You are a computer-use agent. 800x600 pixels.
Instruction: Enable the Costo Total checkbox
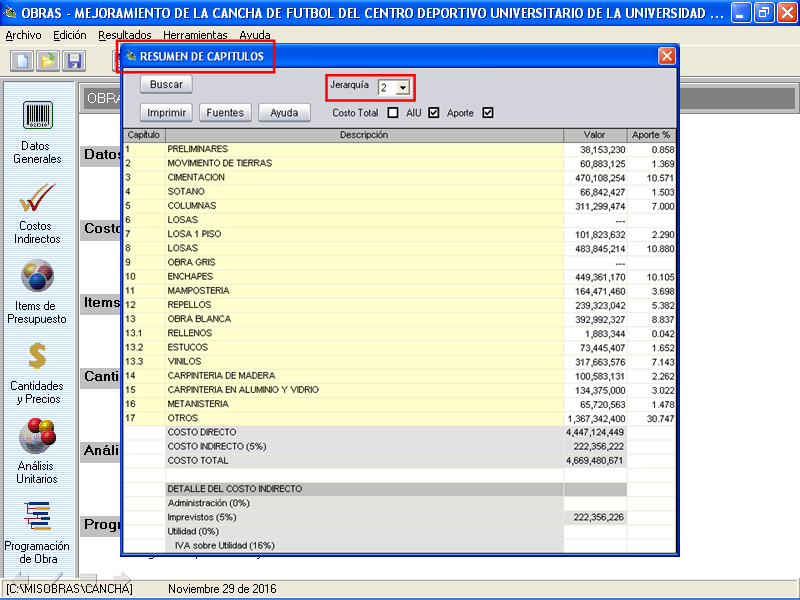point(393,113)
